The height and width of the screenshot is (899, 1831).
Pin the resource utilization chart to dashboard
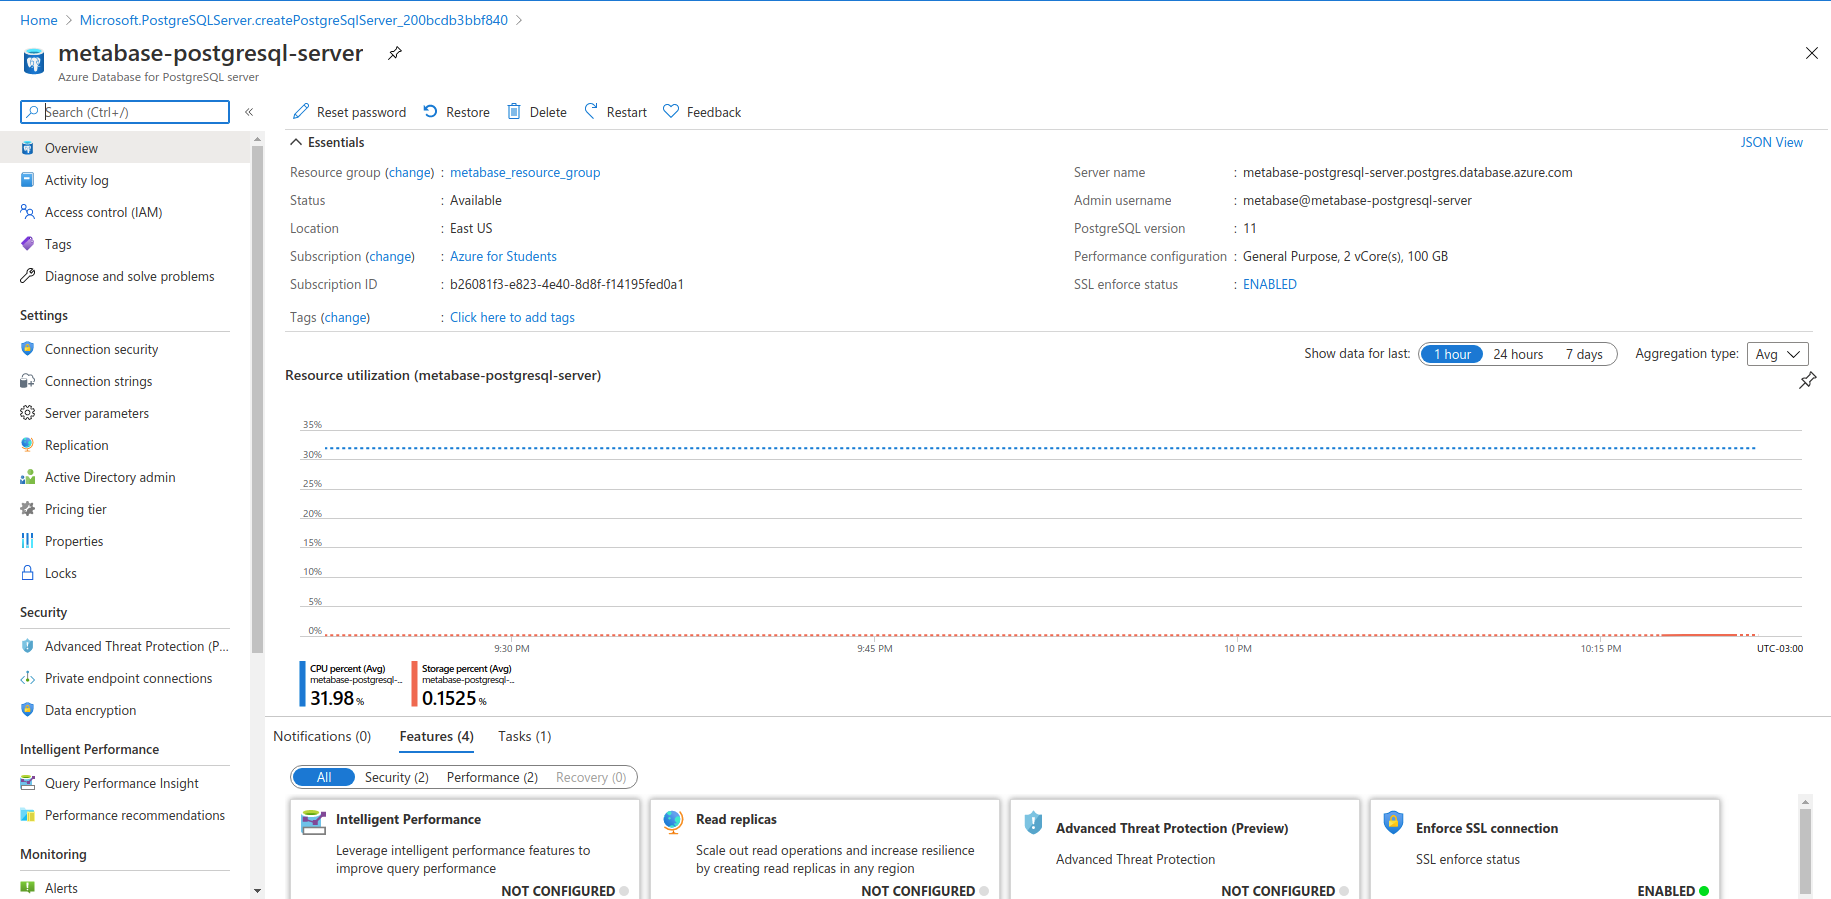(x=1807, y=380)
